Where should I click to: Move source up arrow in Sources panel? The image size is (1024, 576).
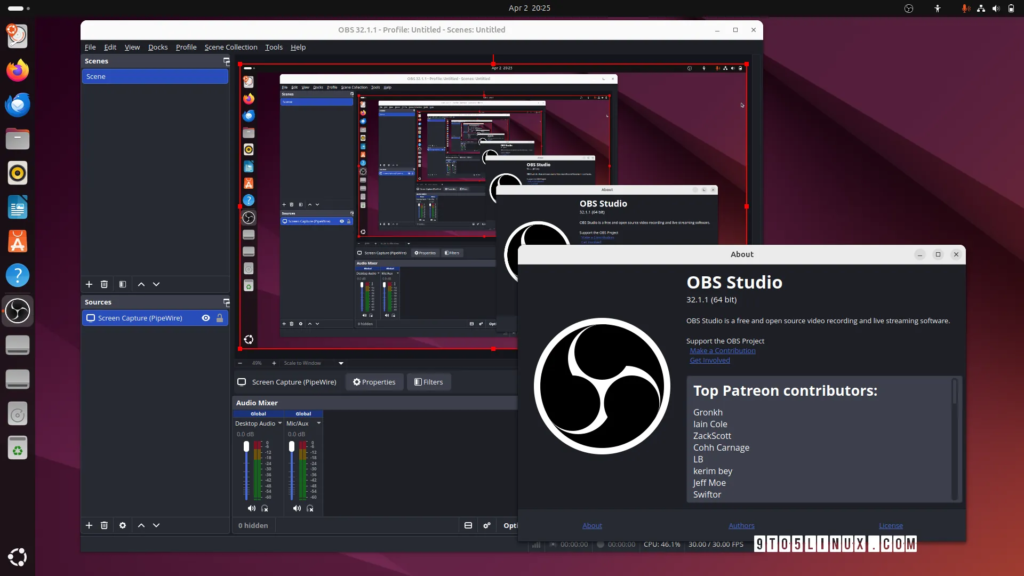click(141, 525)
